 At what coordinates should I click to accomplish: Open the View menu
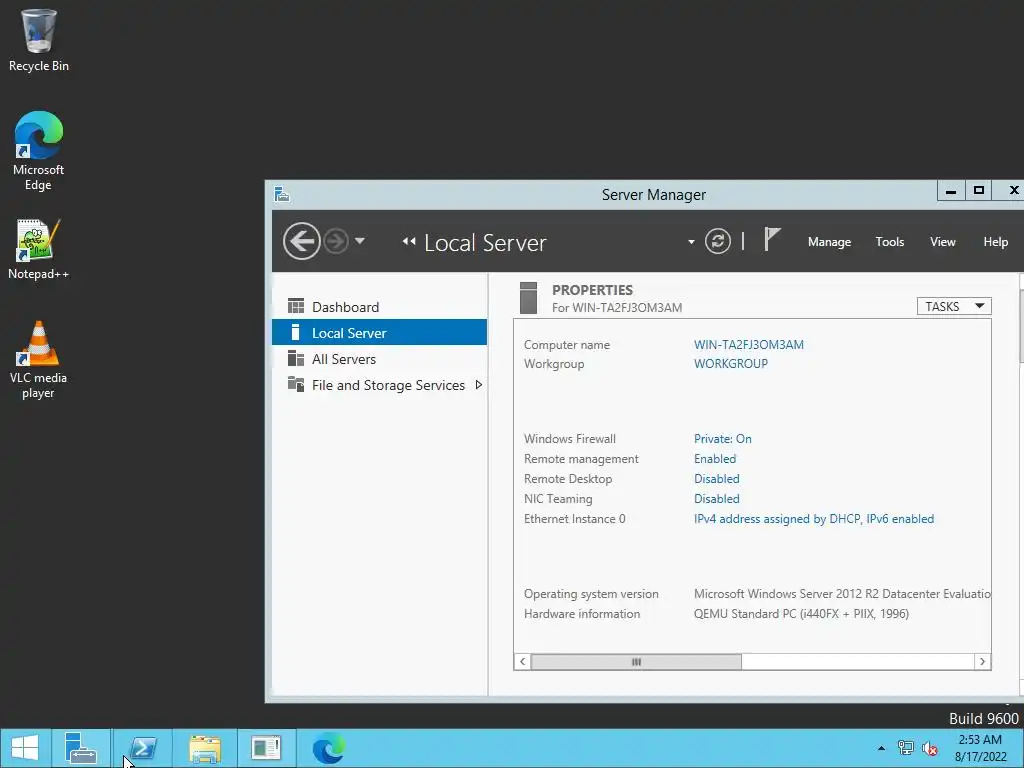click(942, 242)
